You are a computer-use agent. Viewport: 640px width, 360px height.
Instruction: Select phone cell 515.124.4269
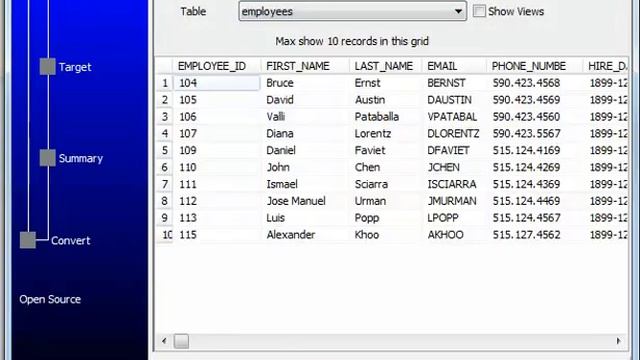(x=535, y=167)
